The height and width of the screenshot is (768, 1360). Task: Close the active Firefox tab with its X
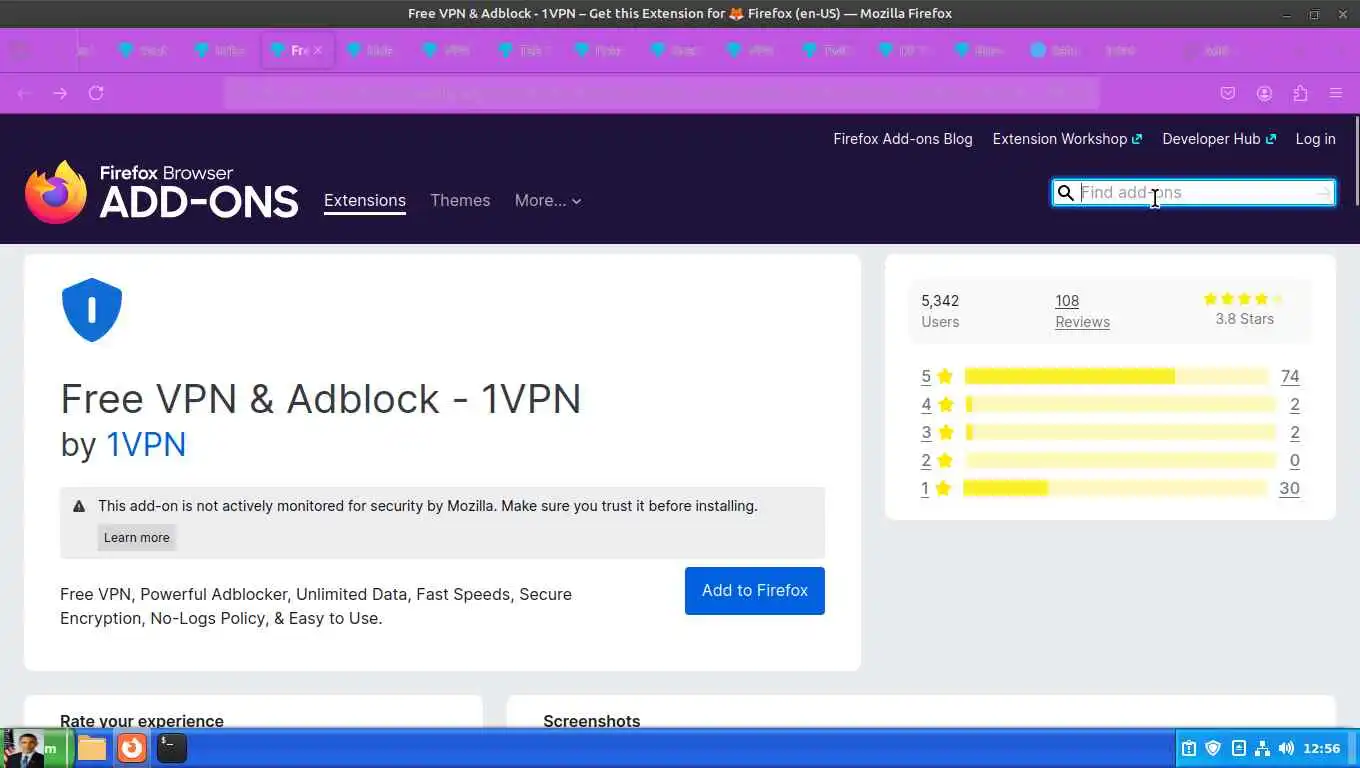(x=318, y=50)
